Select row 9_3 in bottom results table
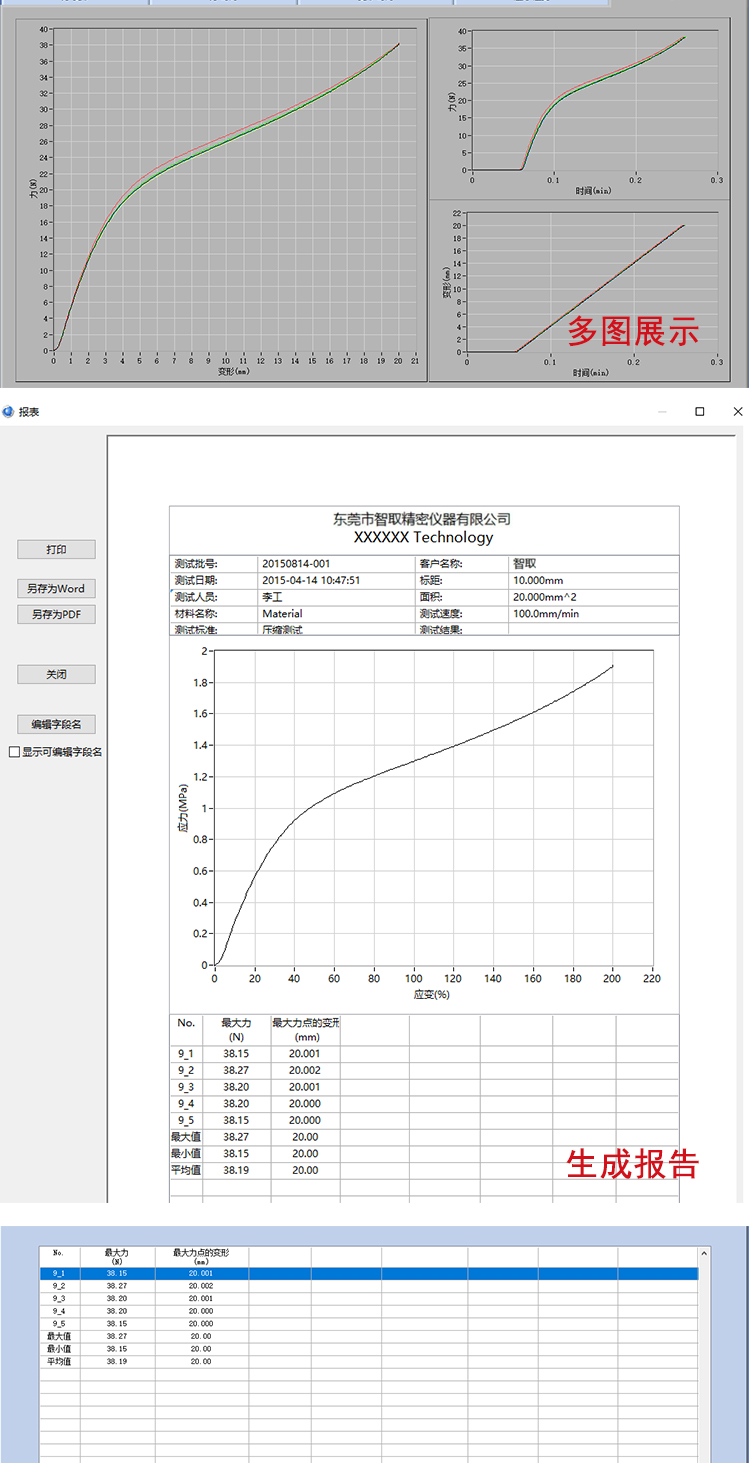This screenshot has width=750, height=1463. [x=59, y=1298]
